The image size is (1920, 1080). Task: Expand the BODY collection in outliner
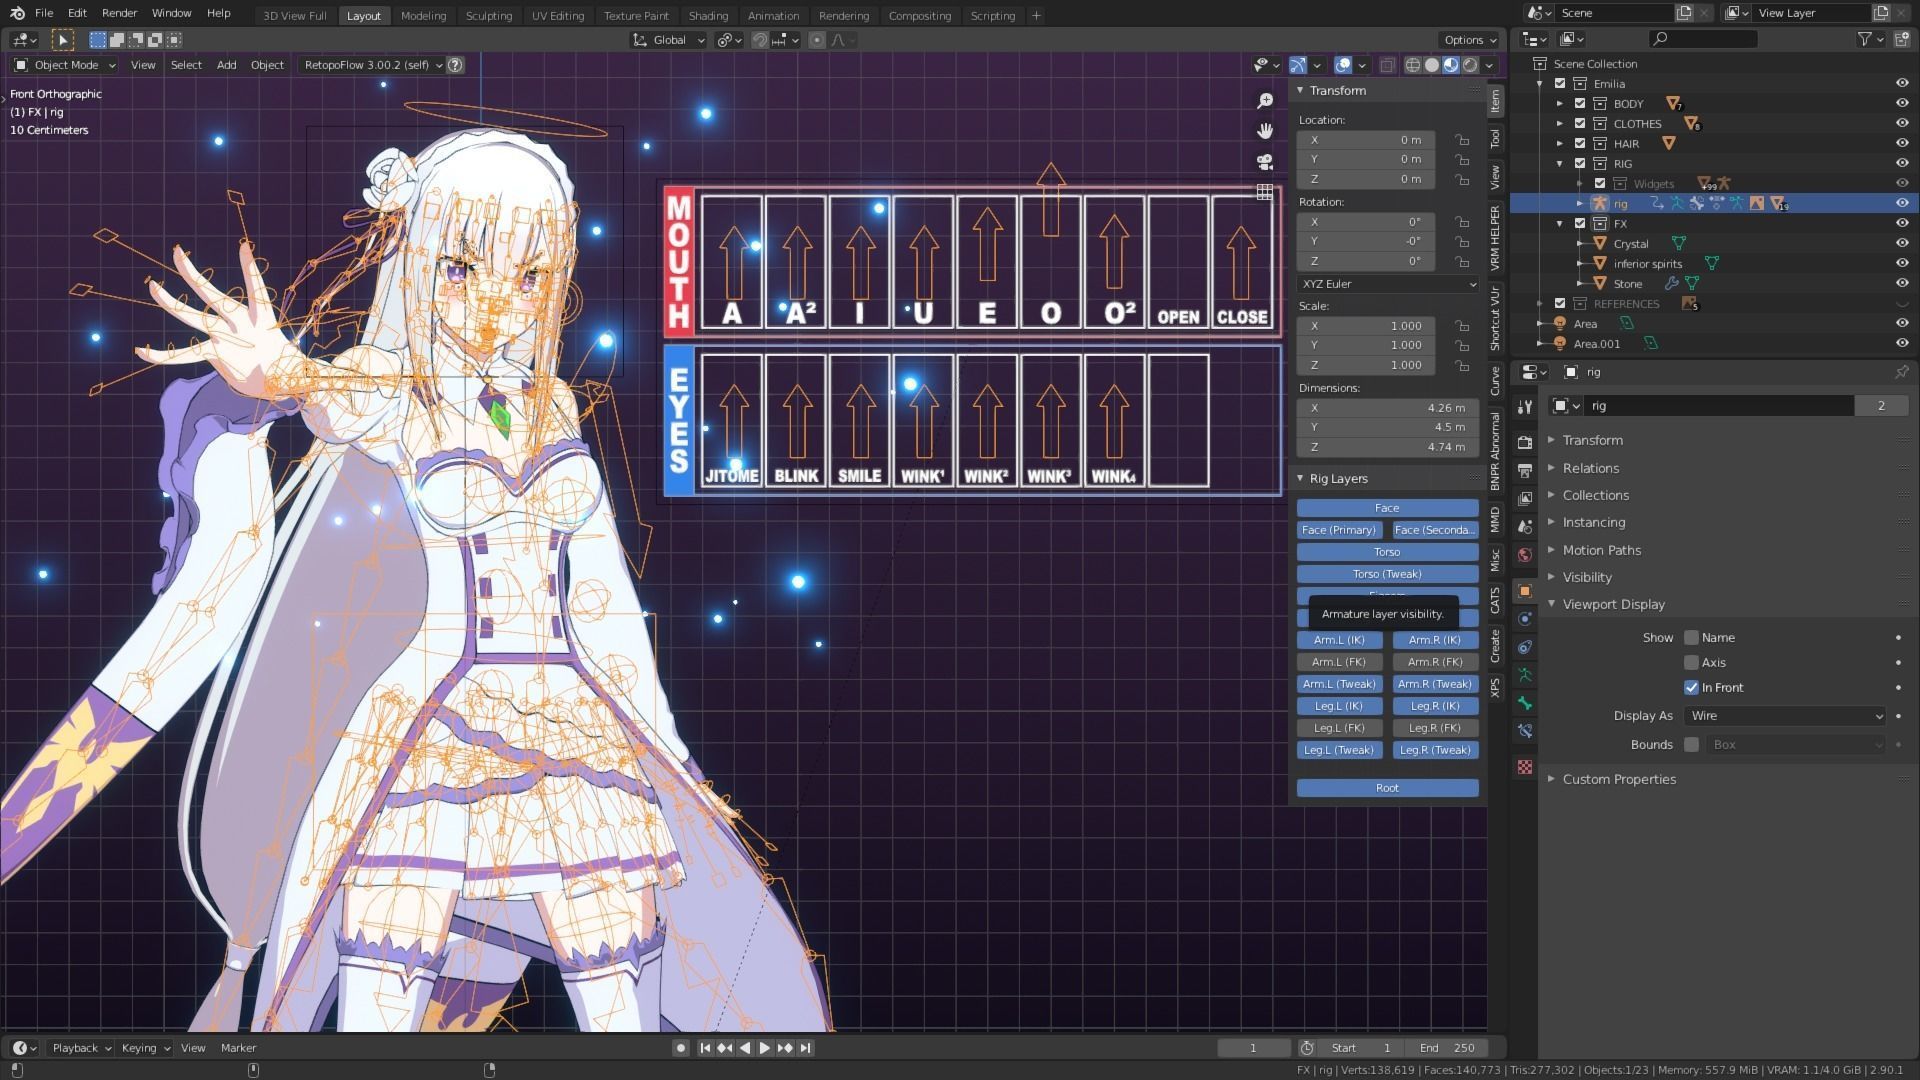[x=1560, y=103]
